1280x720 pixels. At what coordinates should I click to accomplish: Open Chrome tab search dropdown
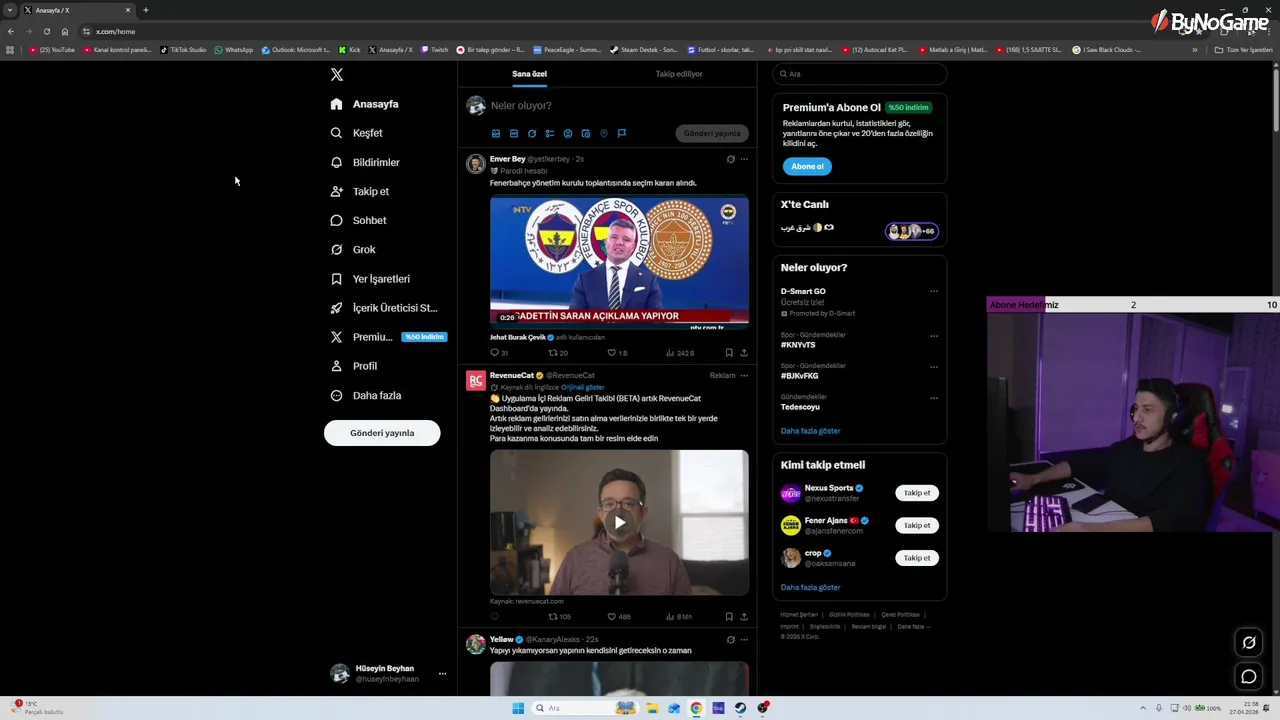10,10
